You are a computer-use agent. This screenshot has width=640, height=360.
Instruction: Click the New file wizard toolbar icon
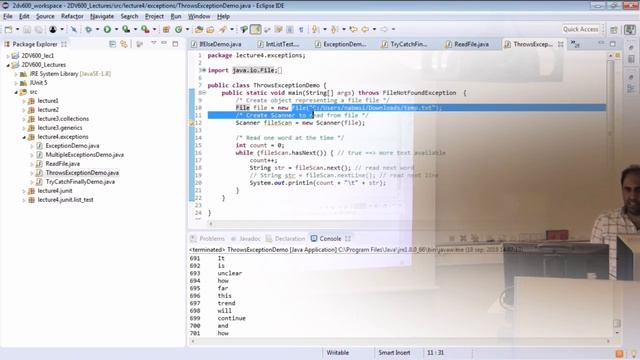pyautogui.click(x=9, y=29)
